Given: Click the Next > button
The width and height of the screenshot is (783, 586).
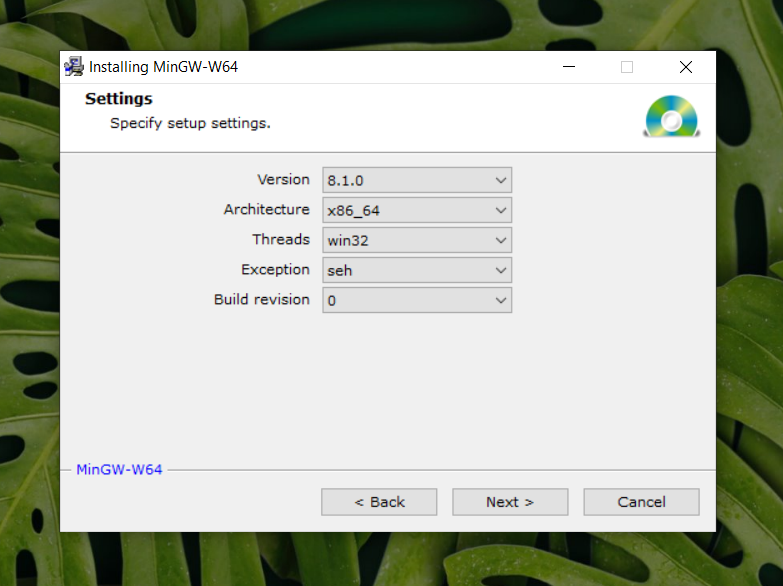Looking at the screenshot, I should point(510,502).
